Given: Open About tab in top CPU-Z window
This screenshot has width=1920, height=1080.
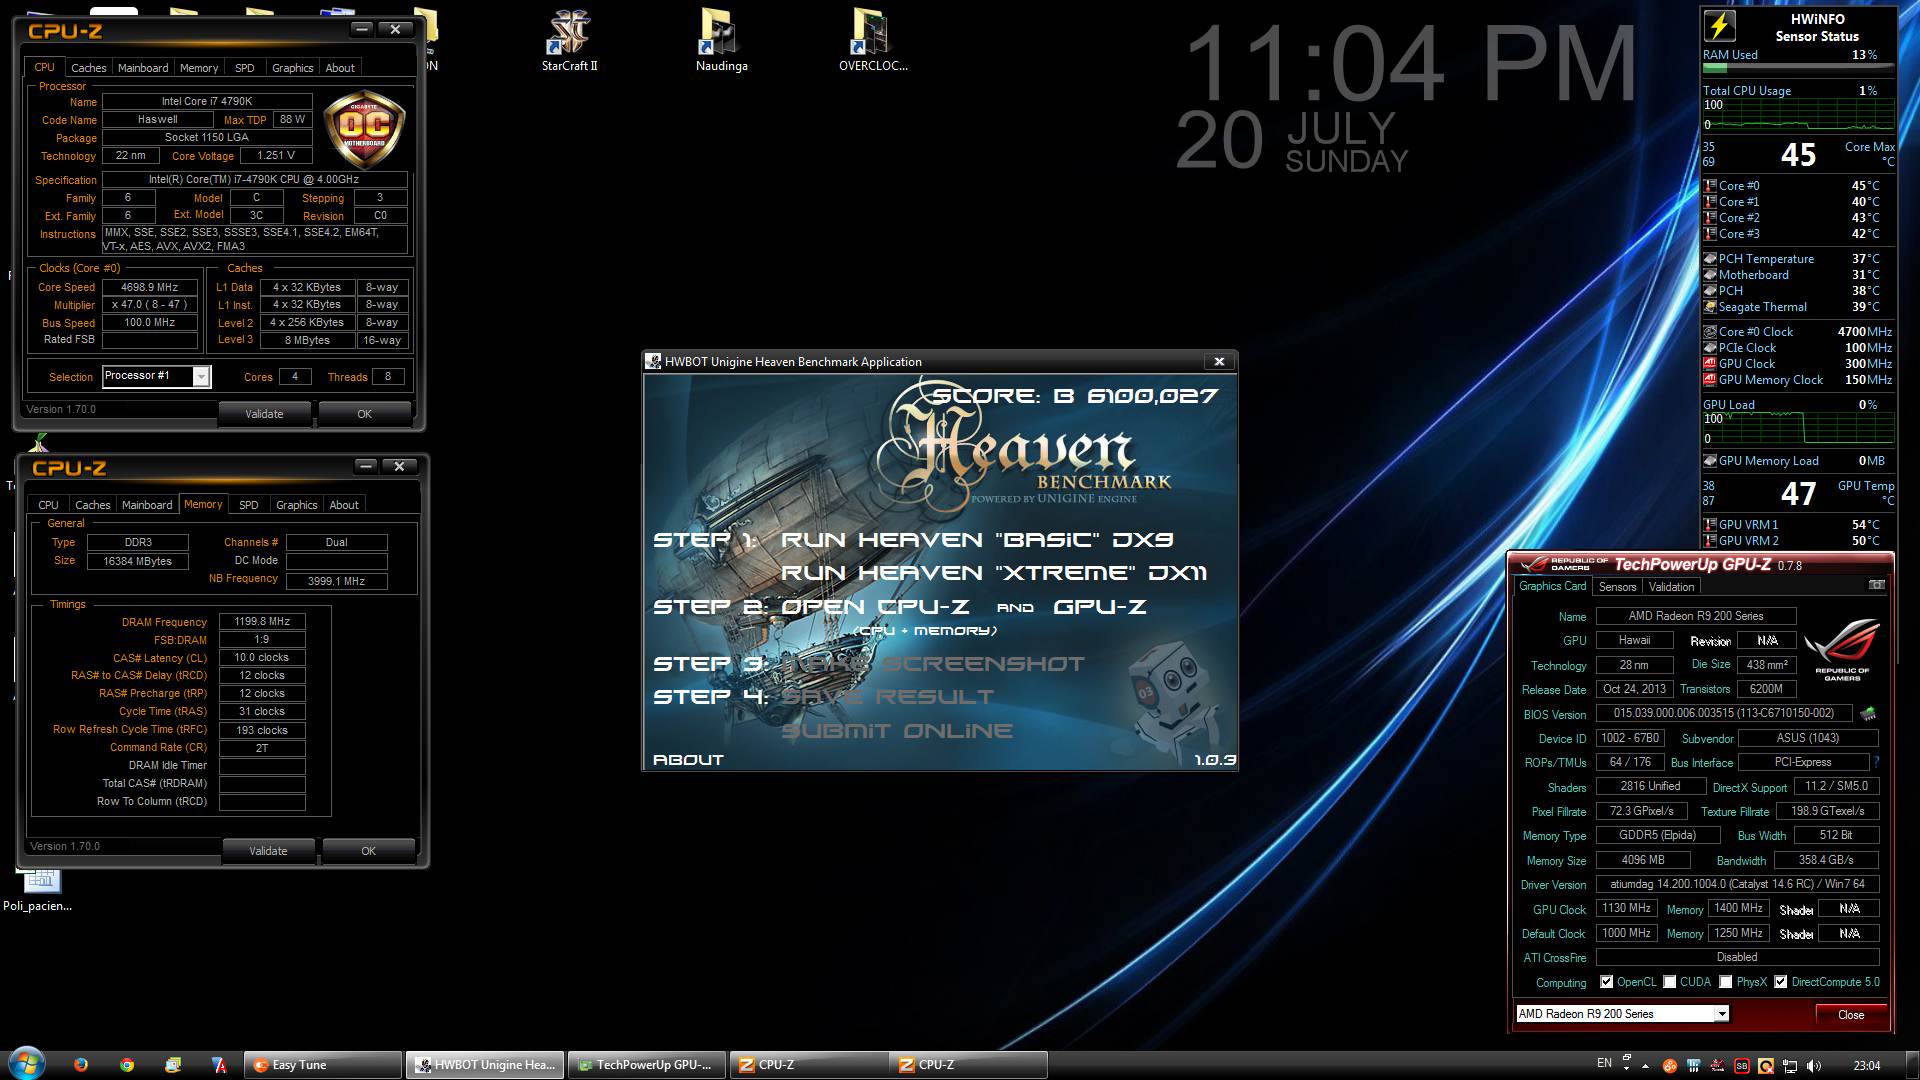Looking at the screenshot, I should 340,68.
